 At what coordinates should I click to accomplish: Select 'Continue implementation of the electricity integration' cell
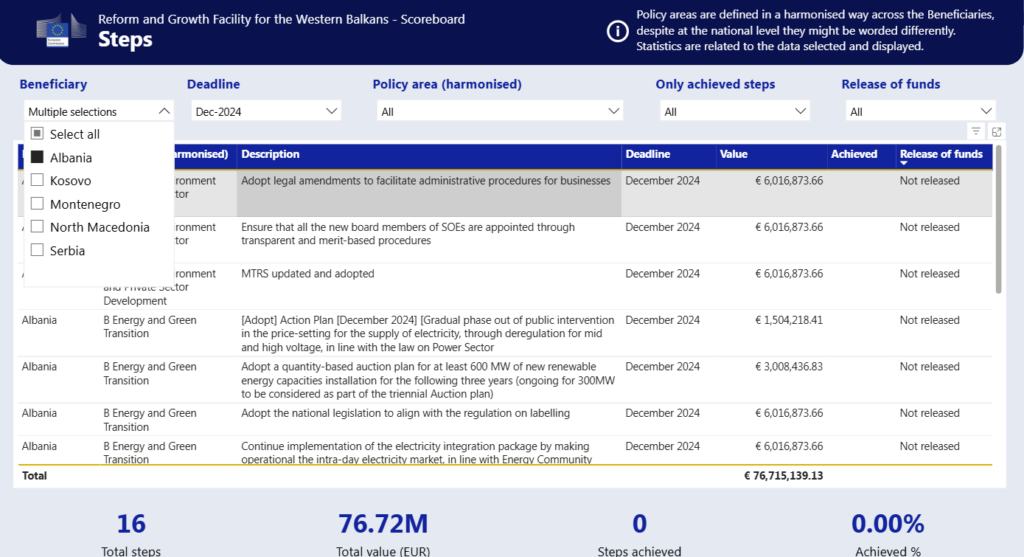point(429,452)
